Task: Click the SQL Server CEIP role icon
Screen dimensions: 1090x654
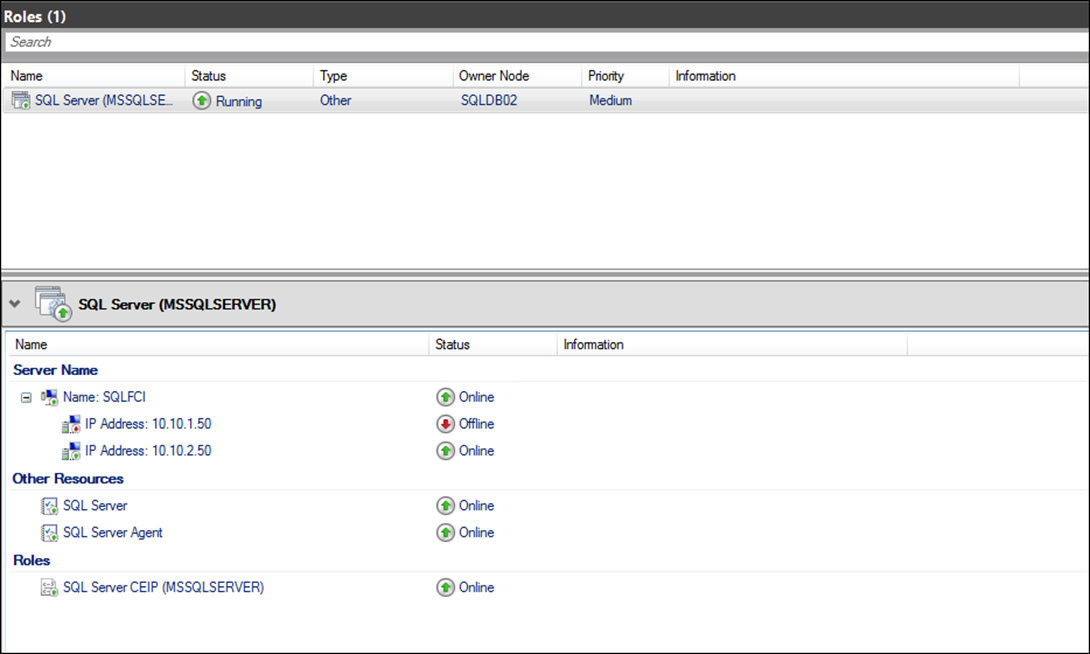Action: coord(49,588)
